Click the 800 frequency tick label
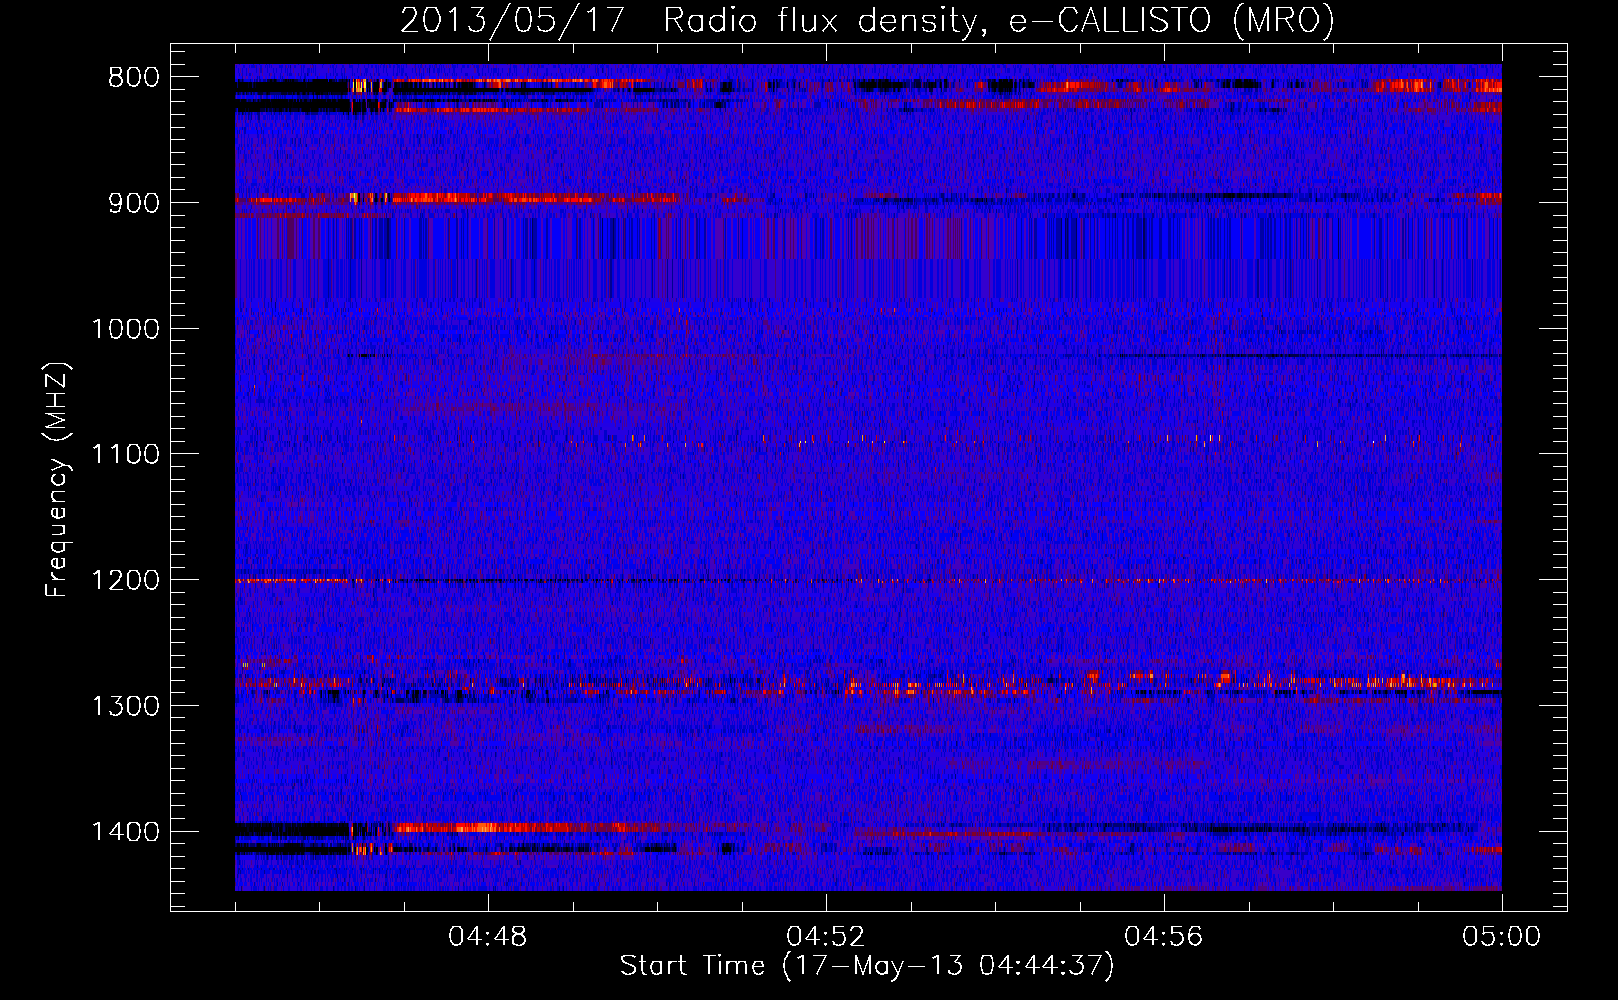This screenshot has width=1618, height=1000. tap(134, 78)
